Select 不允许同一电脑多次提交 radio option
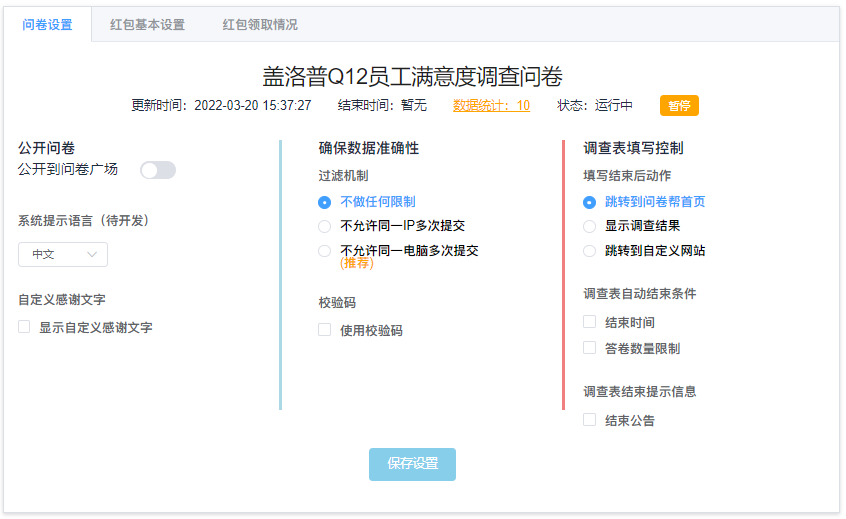Viewport: 846px width, 519px height. point(324,251)
